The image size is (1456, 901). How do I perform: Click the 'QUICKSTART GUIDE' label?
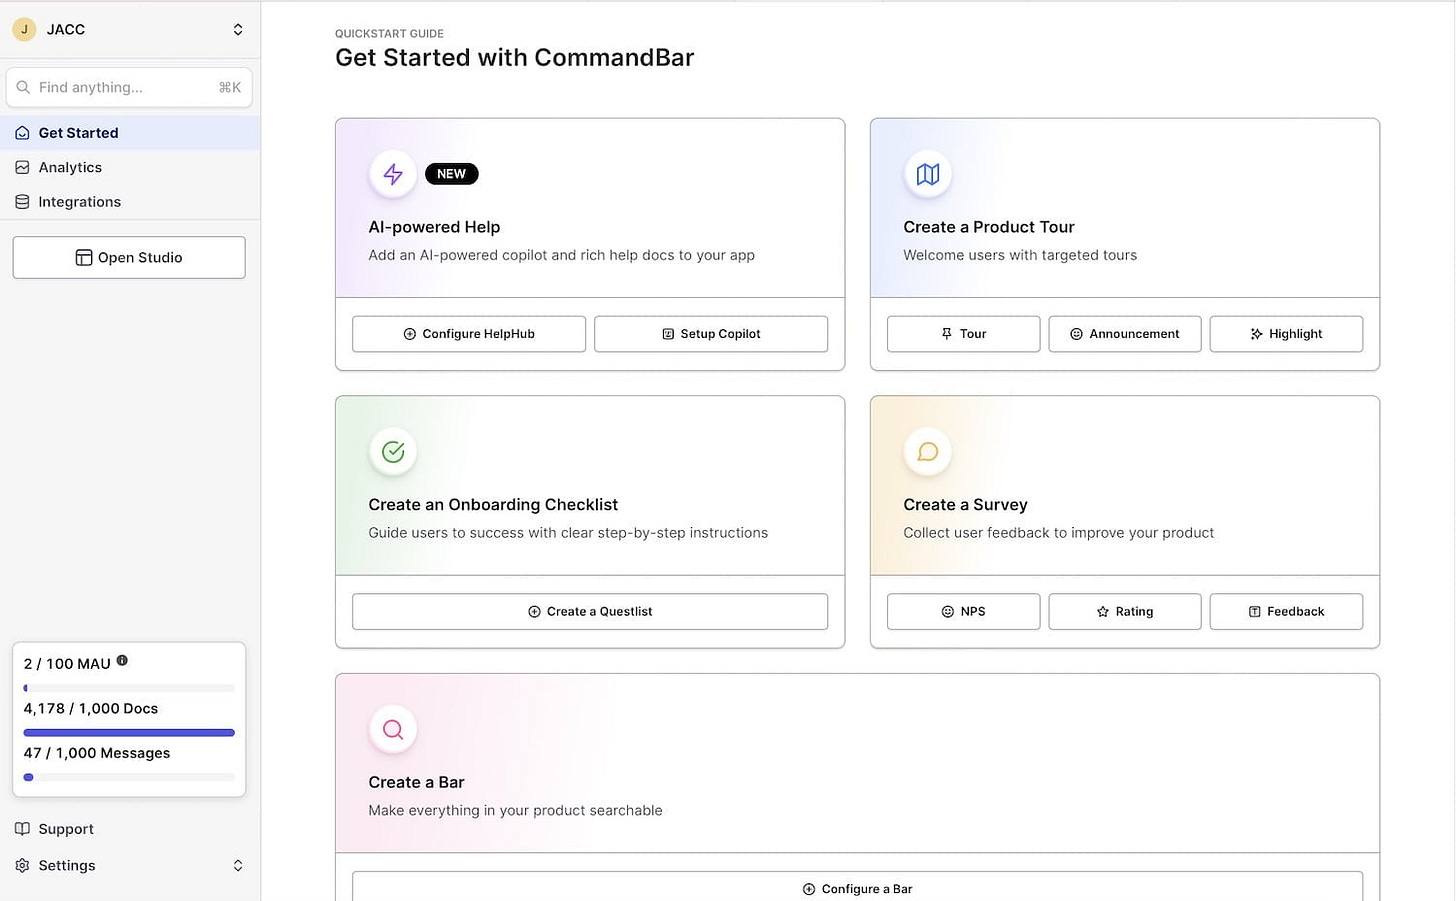[x=389, y=33]
